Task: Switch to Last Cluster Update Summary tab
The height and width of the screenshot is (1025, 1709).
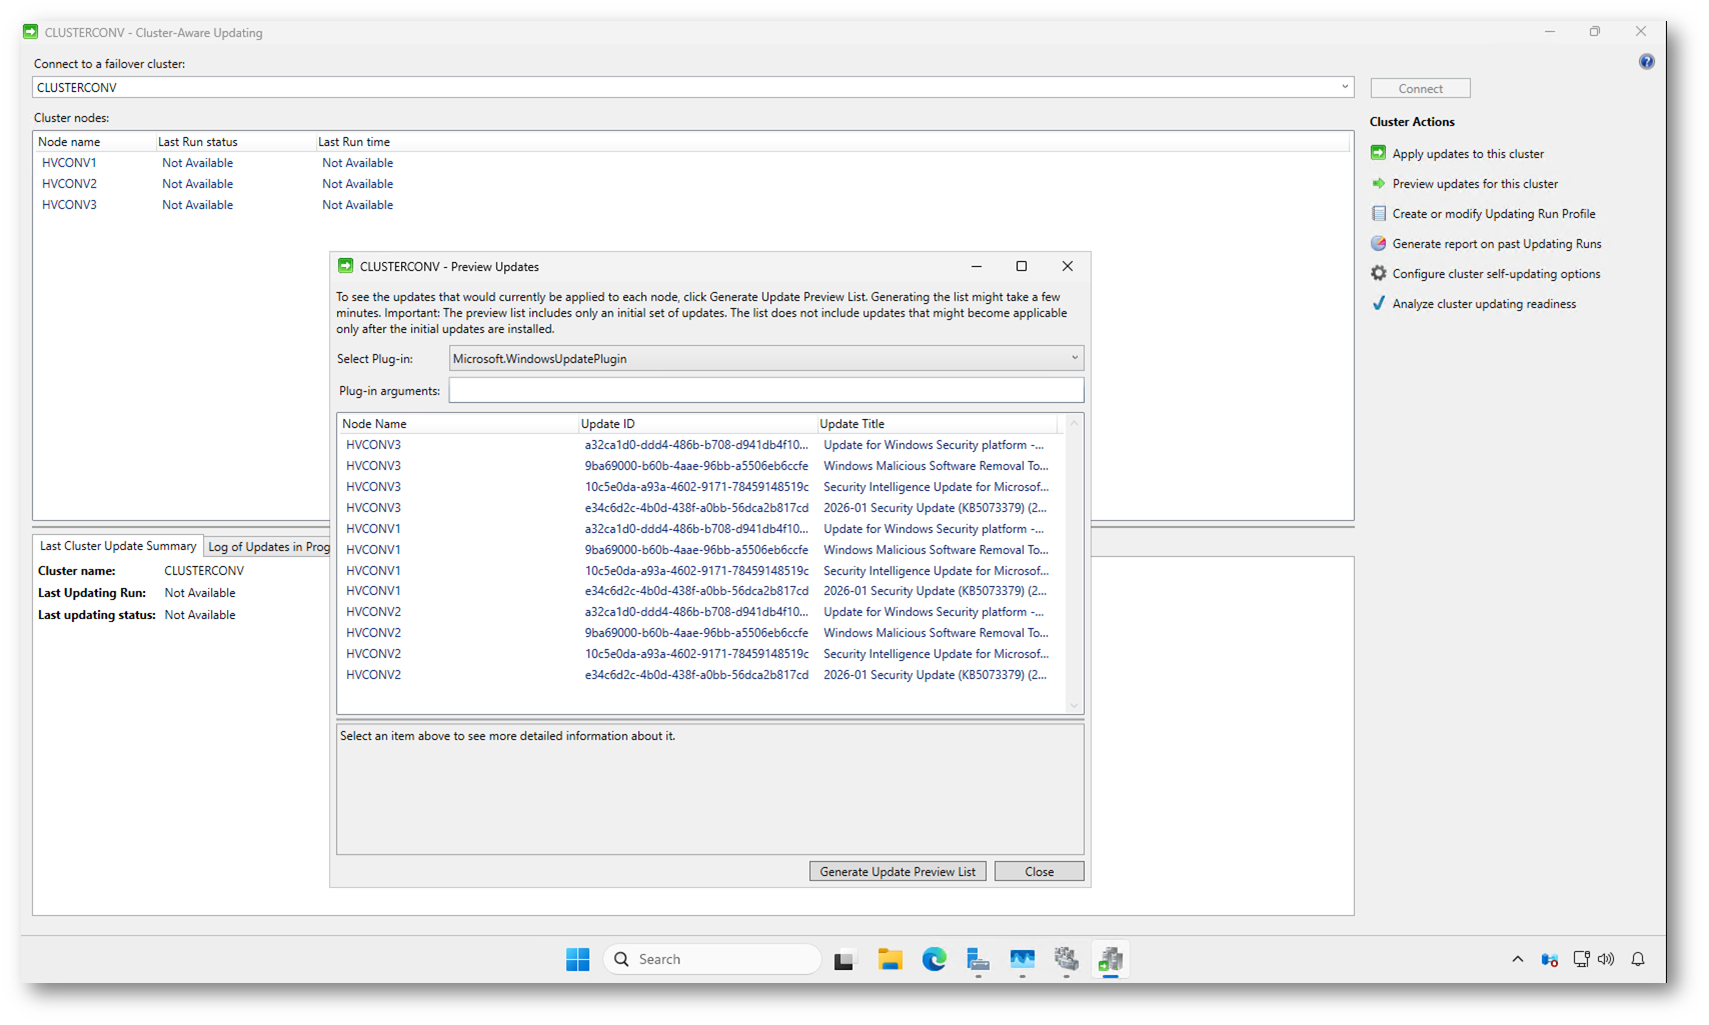Action: tap(118, 546)
